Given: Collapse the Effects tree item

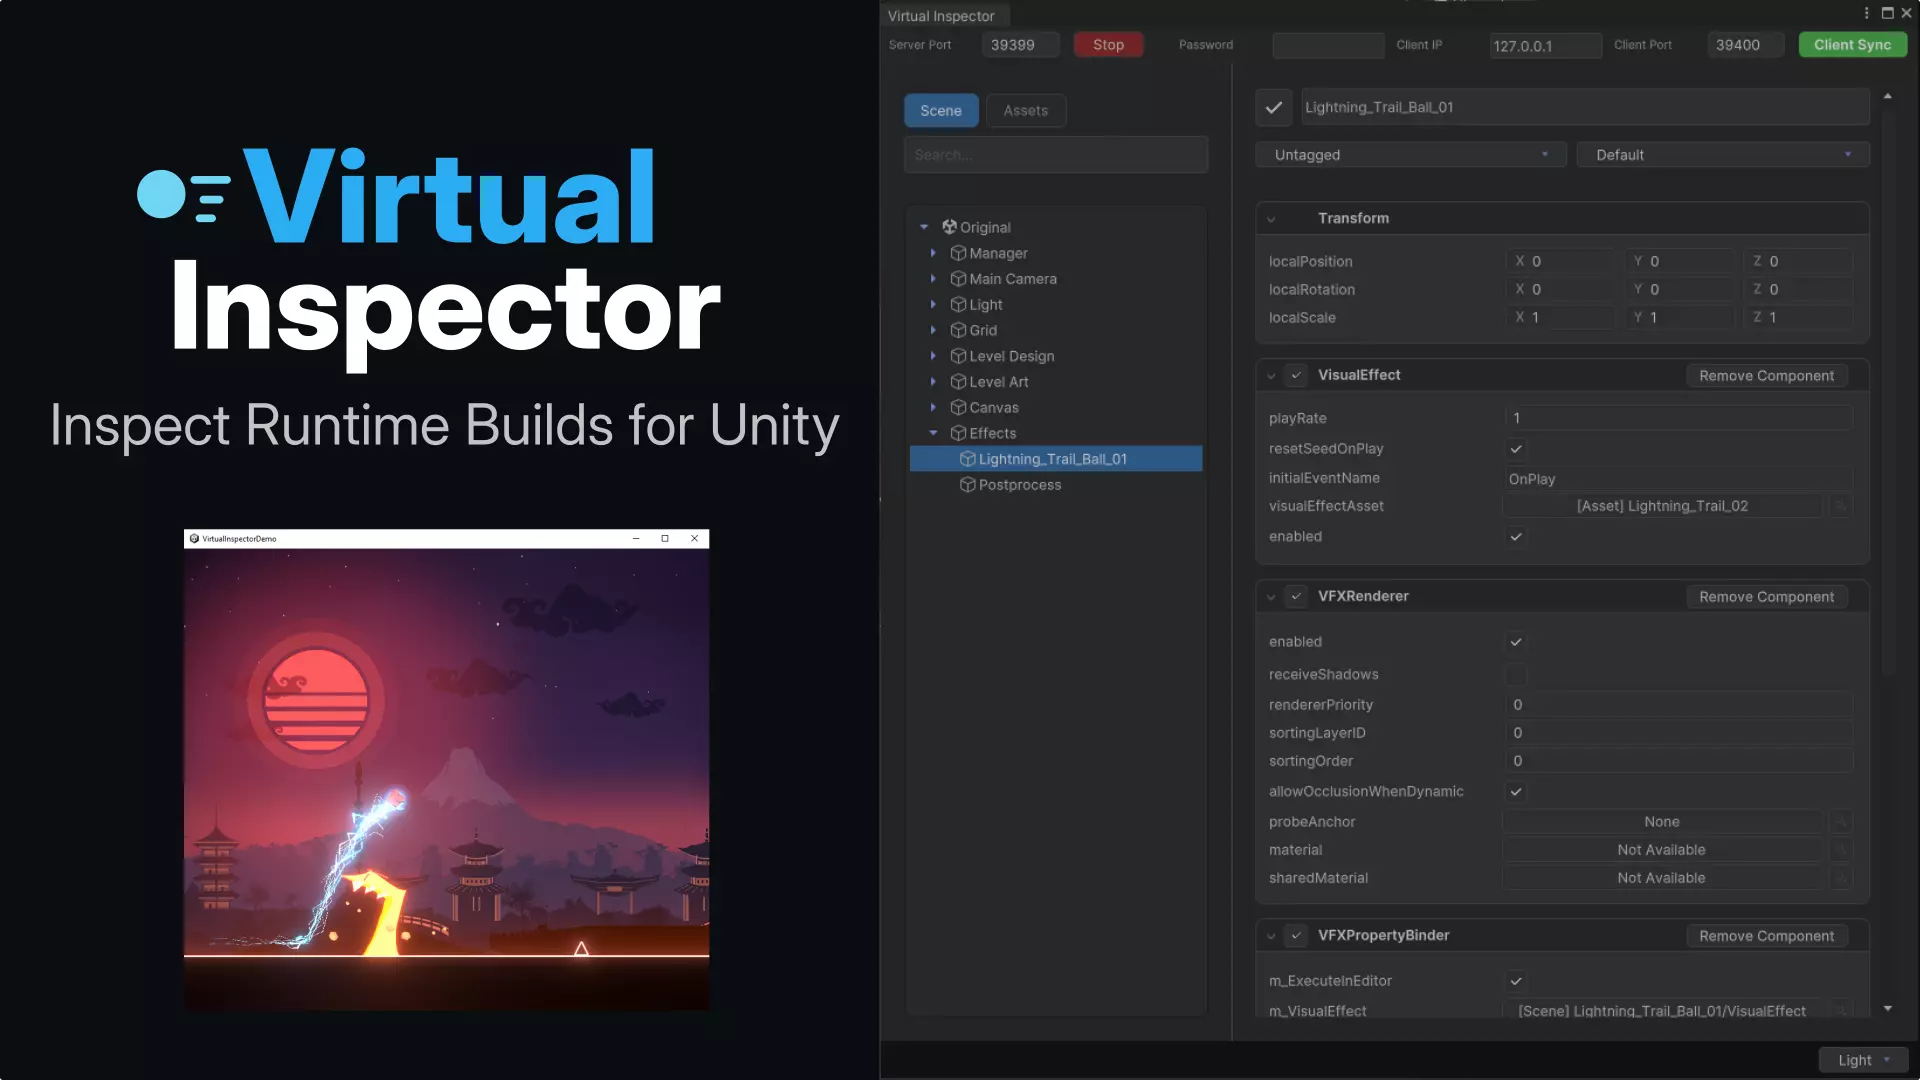Looking at the screenshot, I should [934, 433].
